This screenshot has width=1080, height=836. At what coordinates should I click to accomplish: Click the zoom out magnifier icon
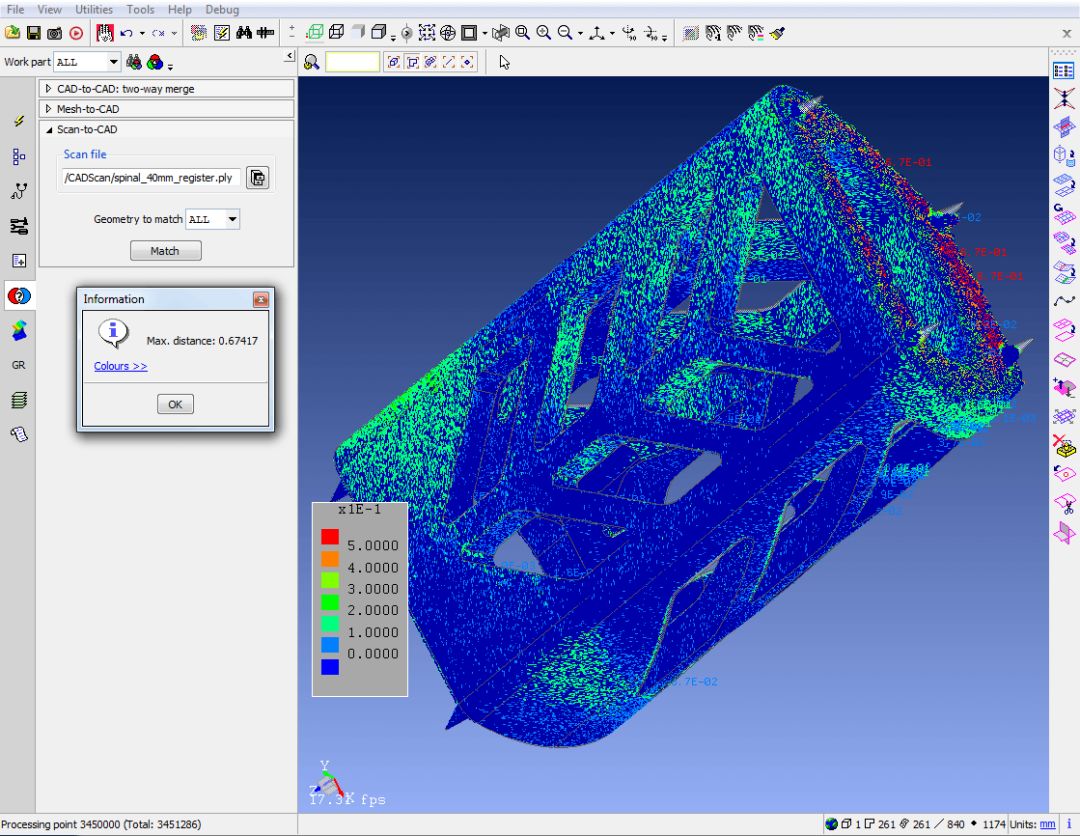[x=565, y=33]
